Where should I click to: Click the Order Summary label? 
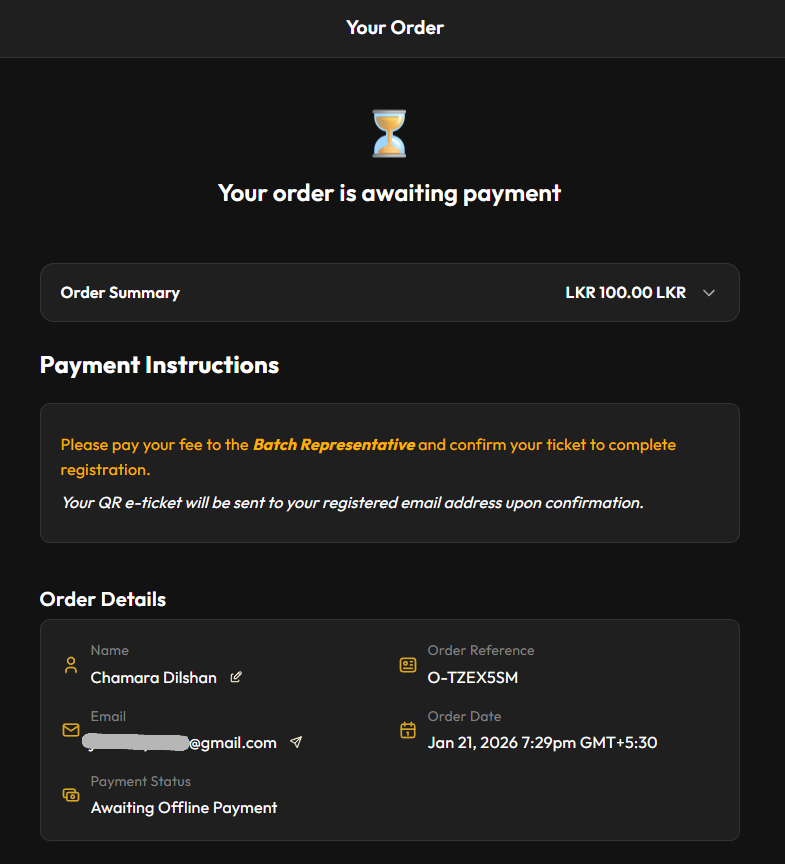click(x=120, y=293)
